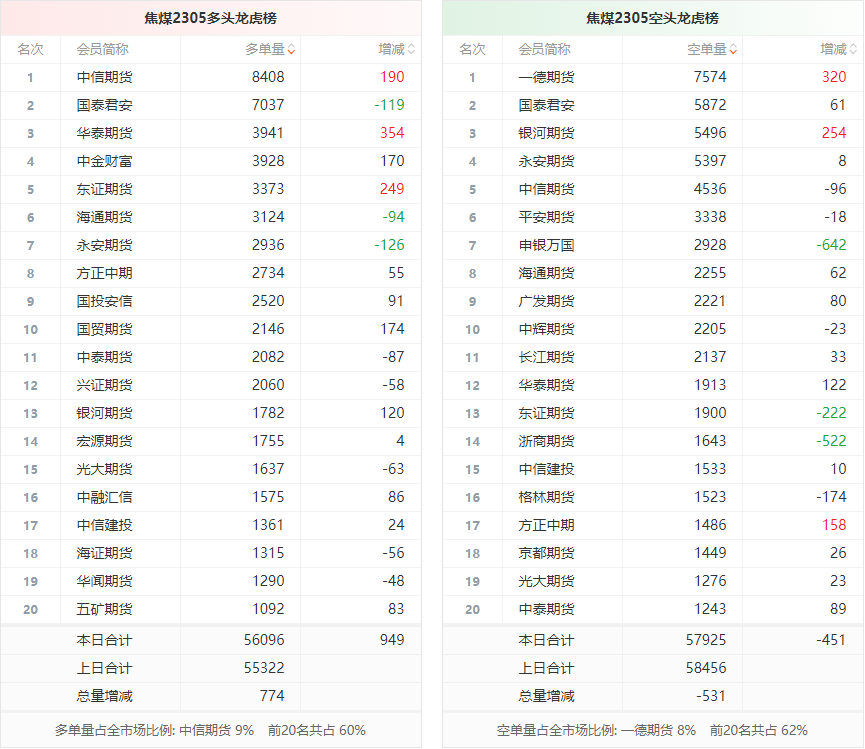Screen dimensions: 865x749
Task: Open 五矿期货 in the long ranking
Action: (104, 609)
